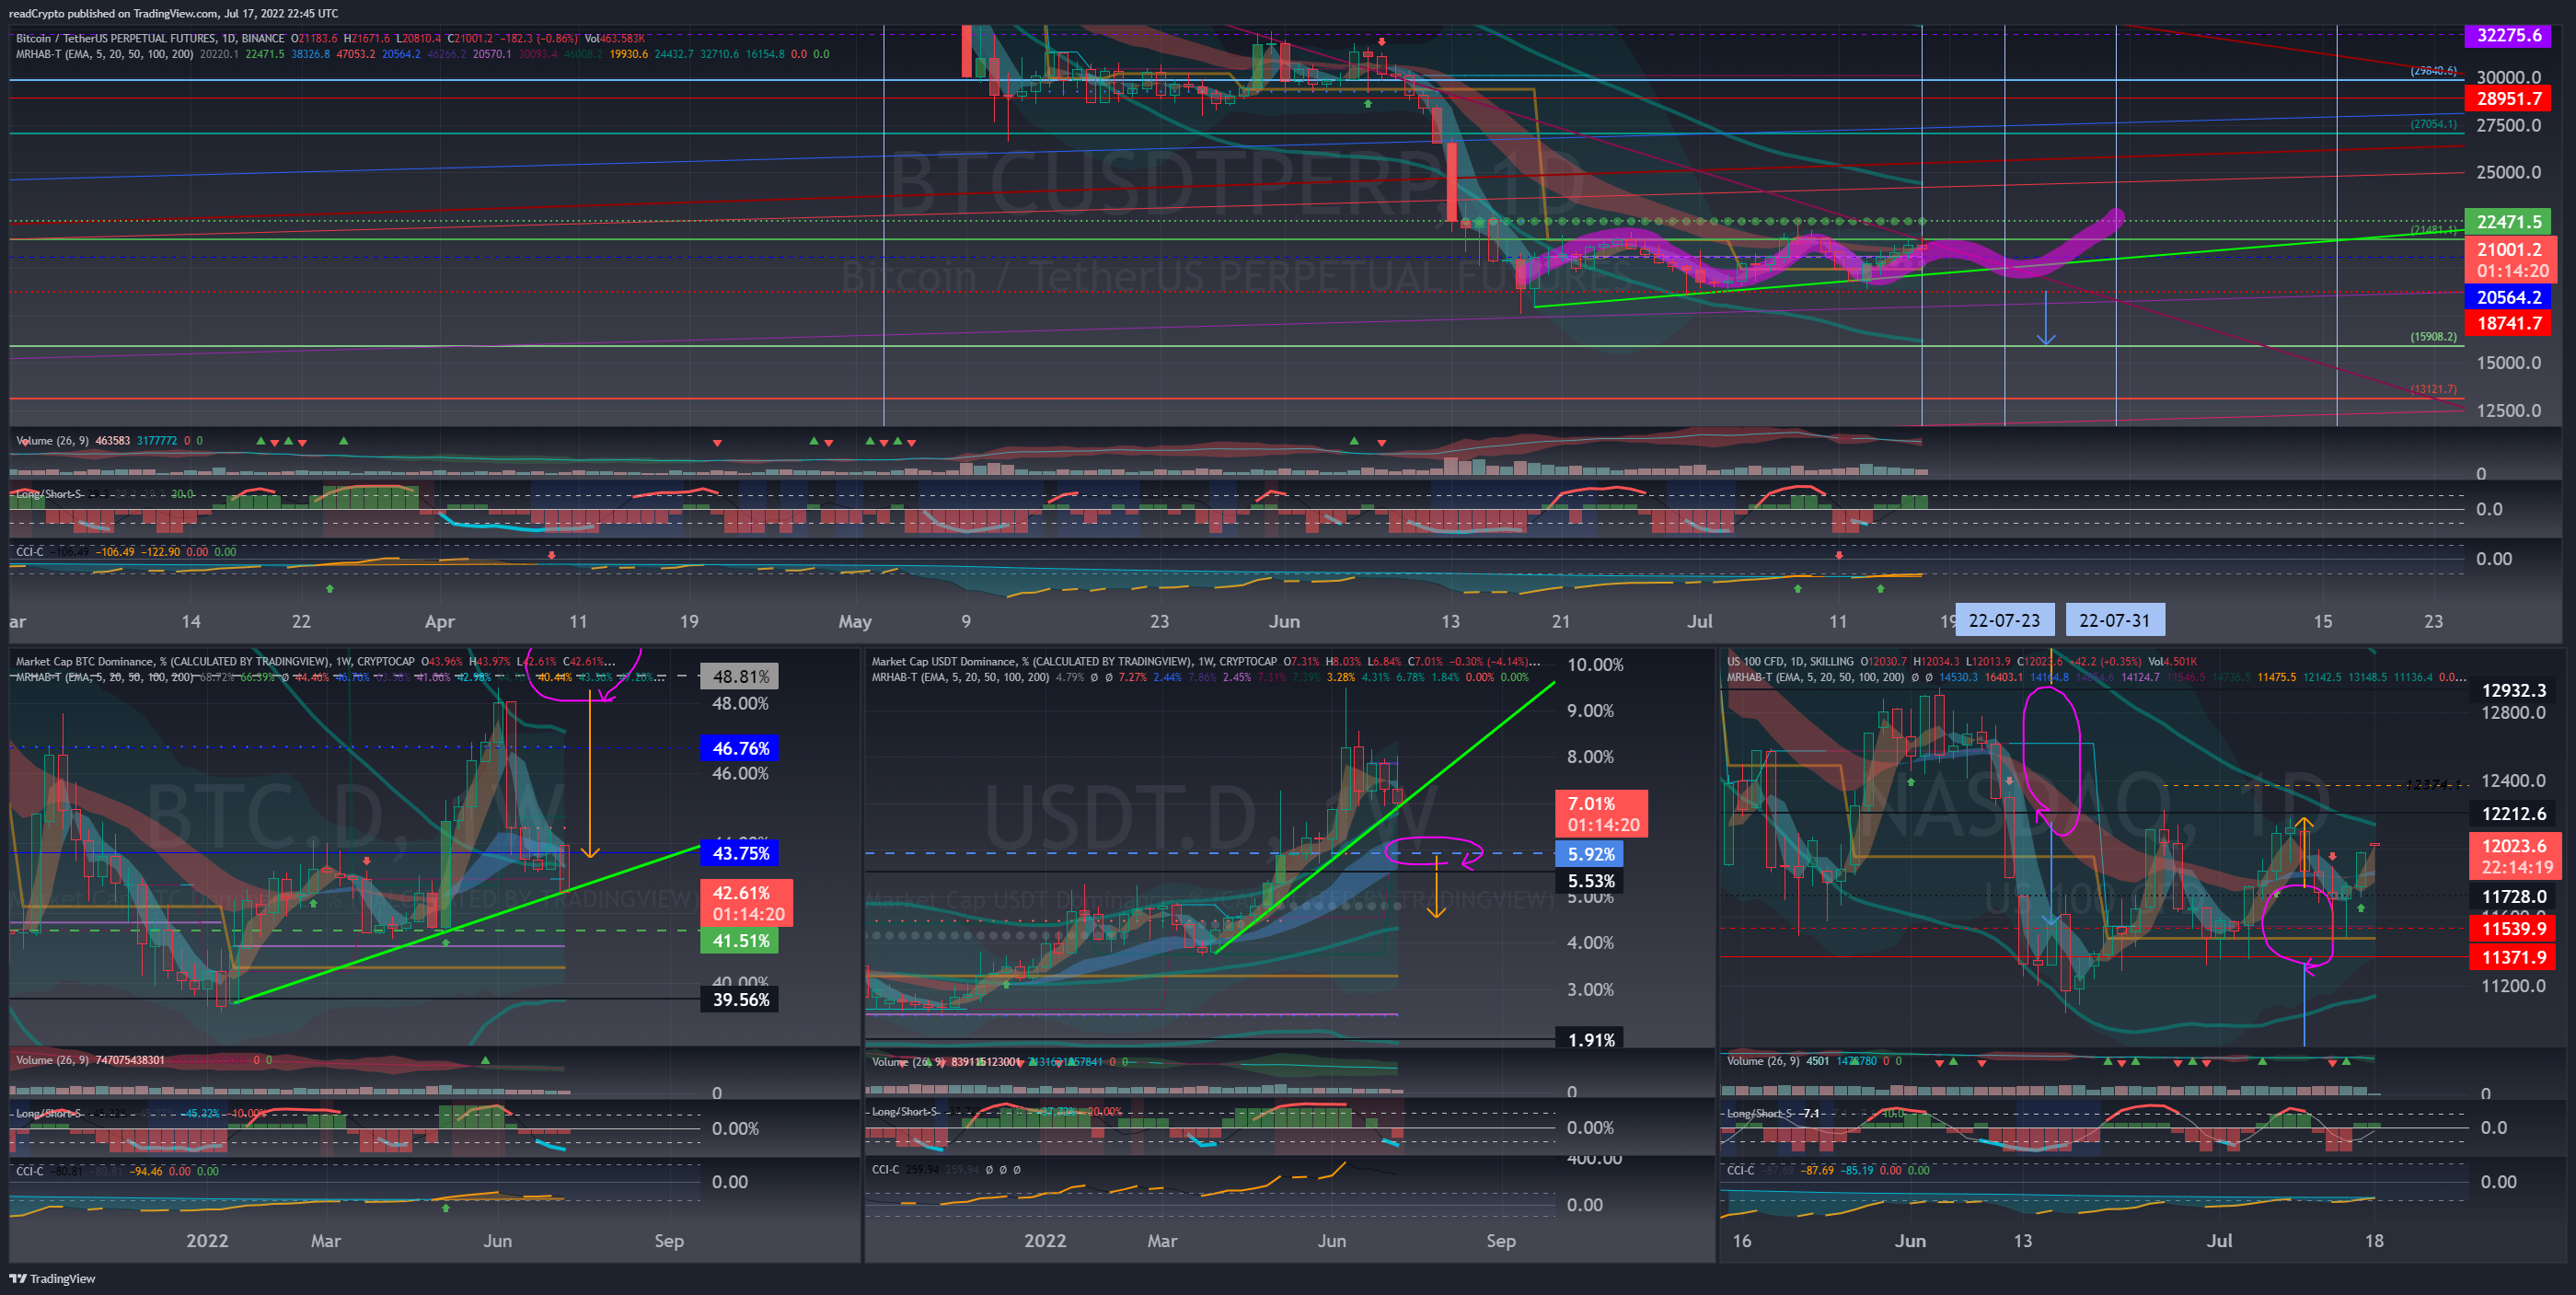
Task: Click the red 42.61% label in BTC.D panel
Action: click(746, 903)
